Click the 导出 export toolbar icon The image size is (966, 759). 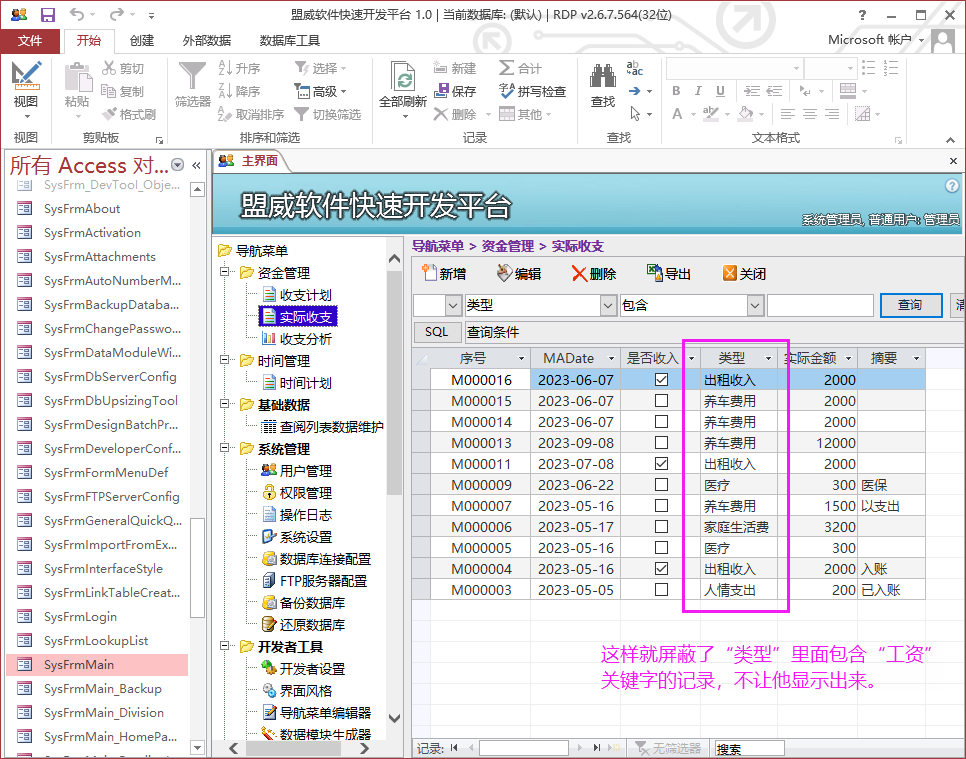654,272
